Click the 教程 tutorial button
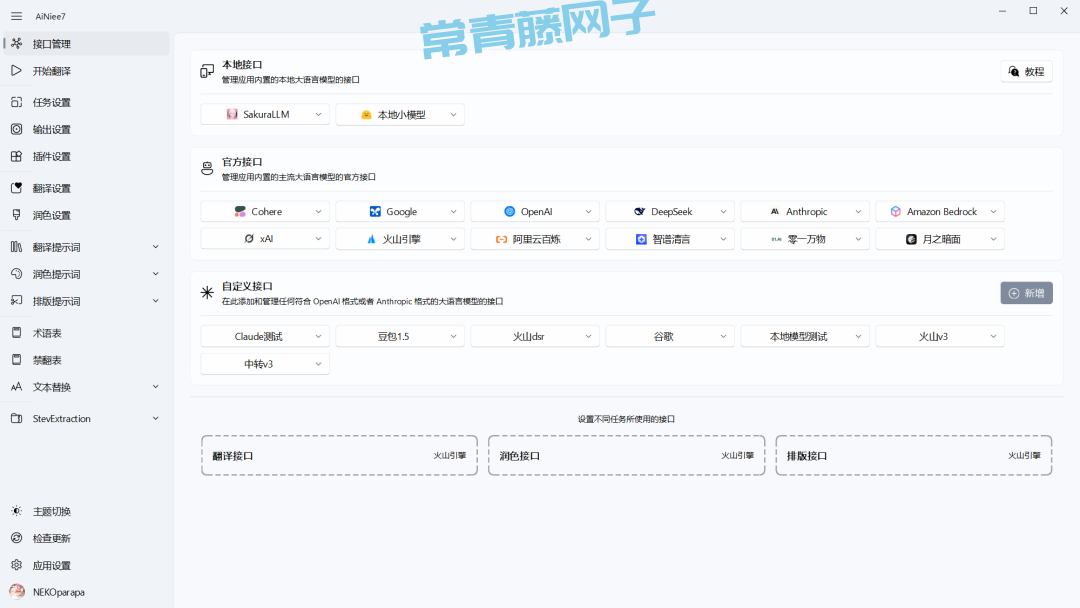Image resolution: width=1080 pixels, height=608 pixels. [x=1026, y=71]
